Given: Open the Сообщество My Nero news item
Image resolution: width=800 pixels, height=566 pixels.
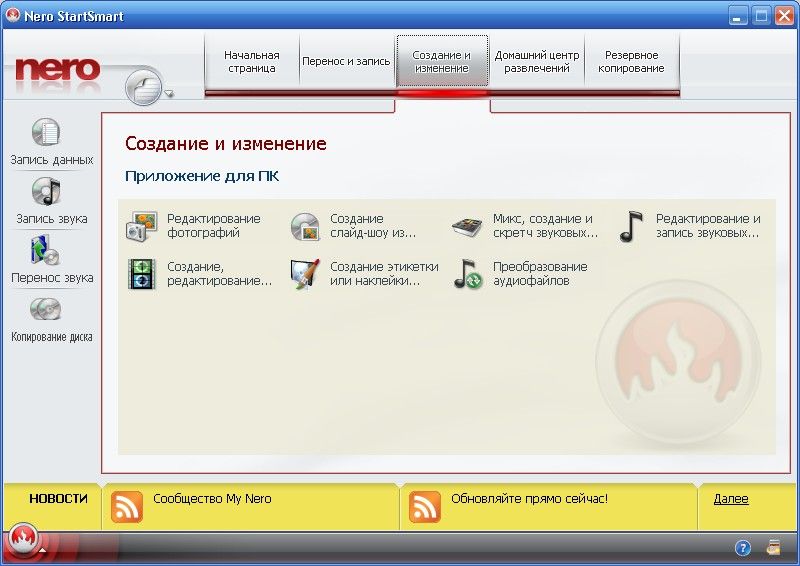Looking at the screenshot, I should pos(212,499).
